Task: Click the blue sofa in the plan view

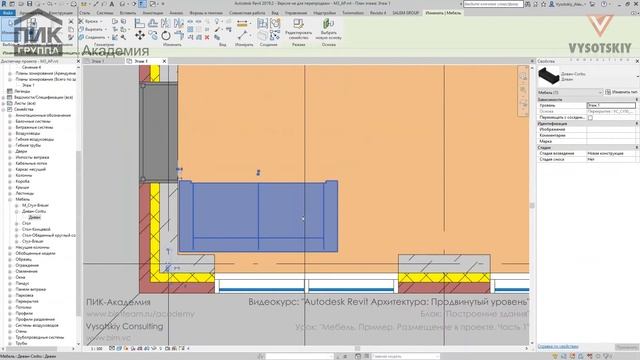Action: click(x=258, y=216)
